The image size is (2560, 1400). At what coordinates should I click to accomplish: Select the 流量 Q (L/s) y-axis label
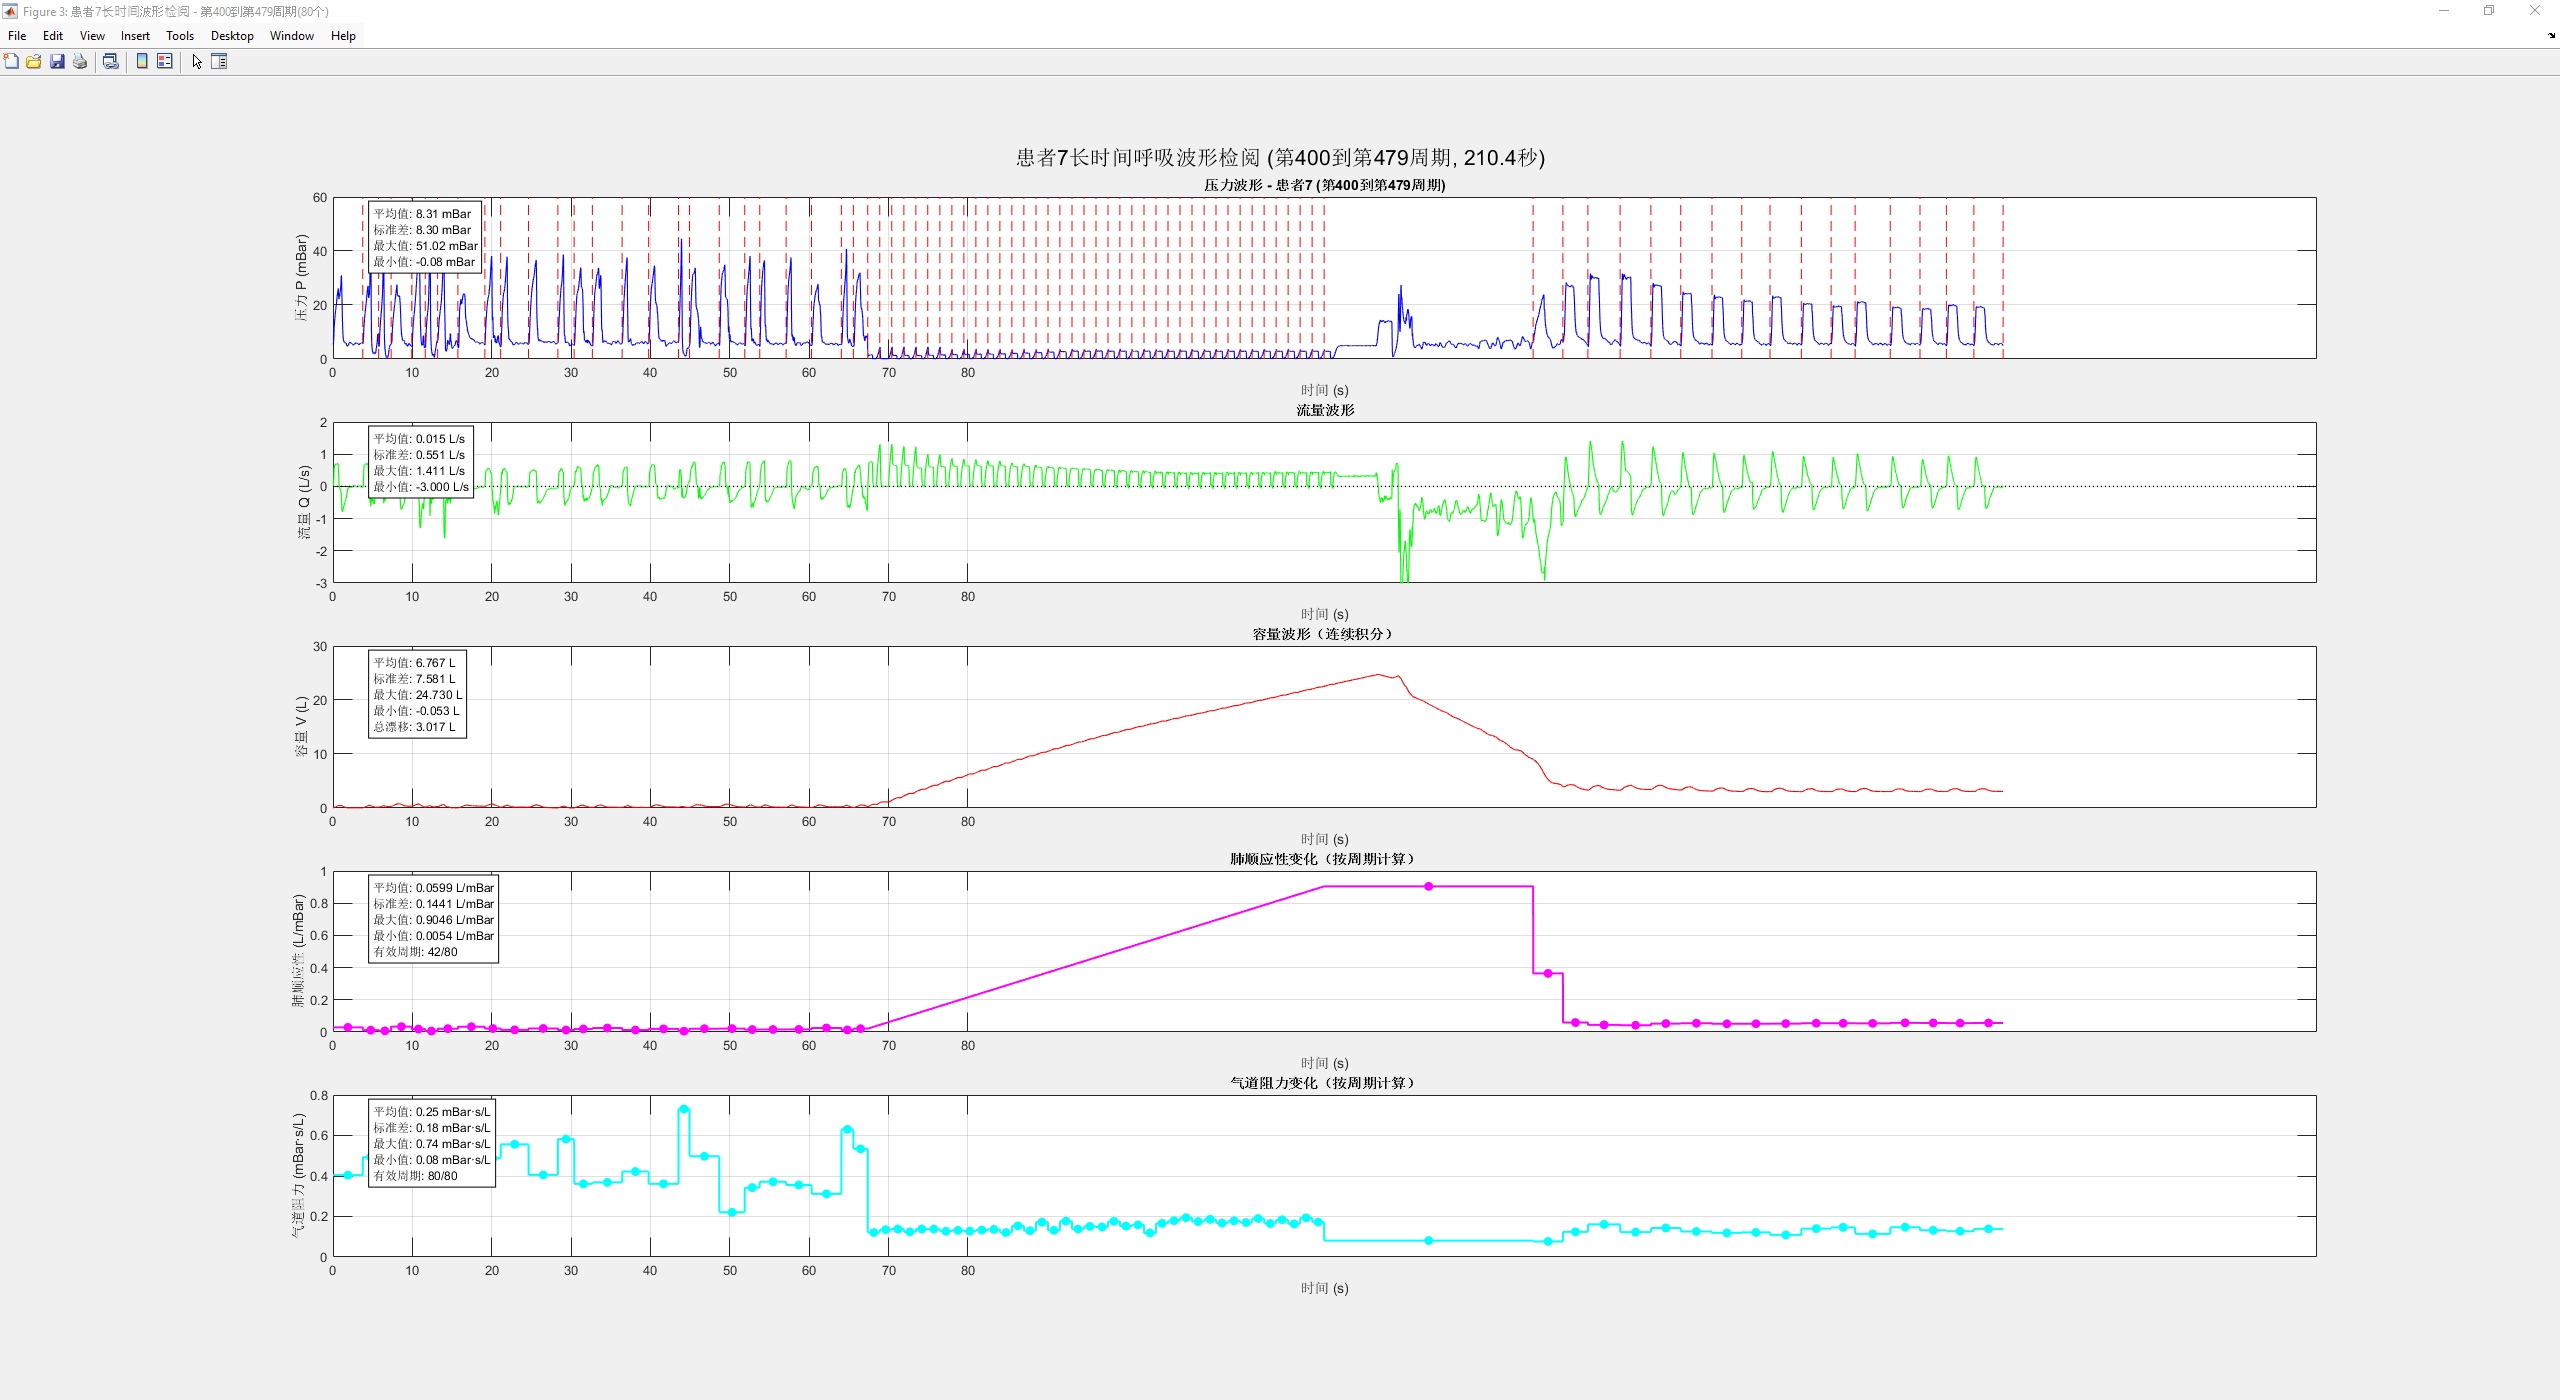(x=304, y=502)
